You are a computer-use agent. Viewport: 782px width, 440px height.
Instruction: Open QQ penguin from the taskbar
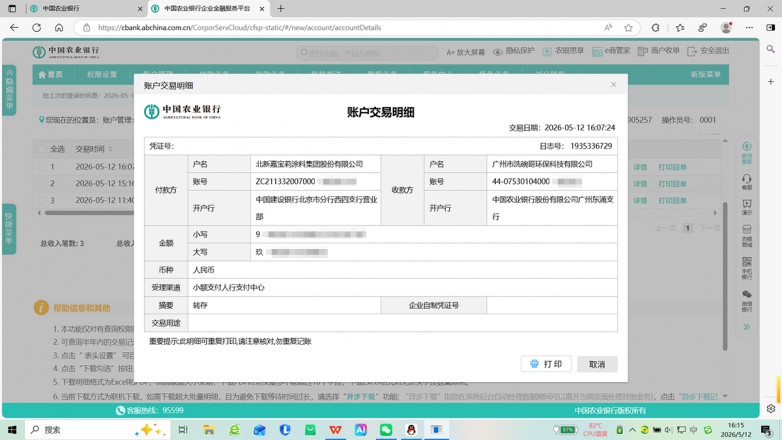[411, 430]
